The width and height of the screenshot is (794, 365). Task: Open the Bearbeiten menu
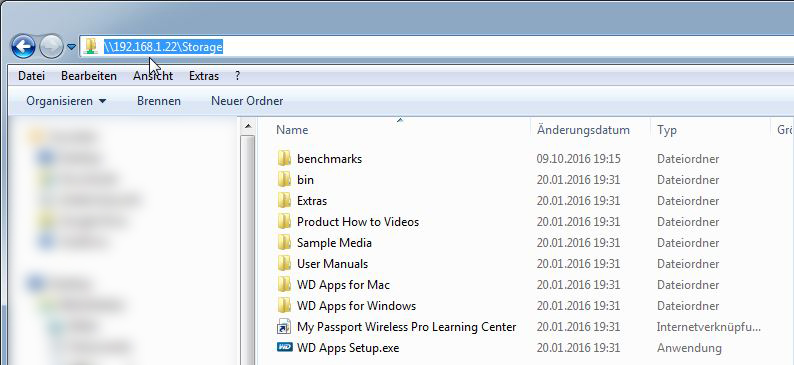[x=89, y=76]
